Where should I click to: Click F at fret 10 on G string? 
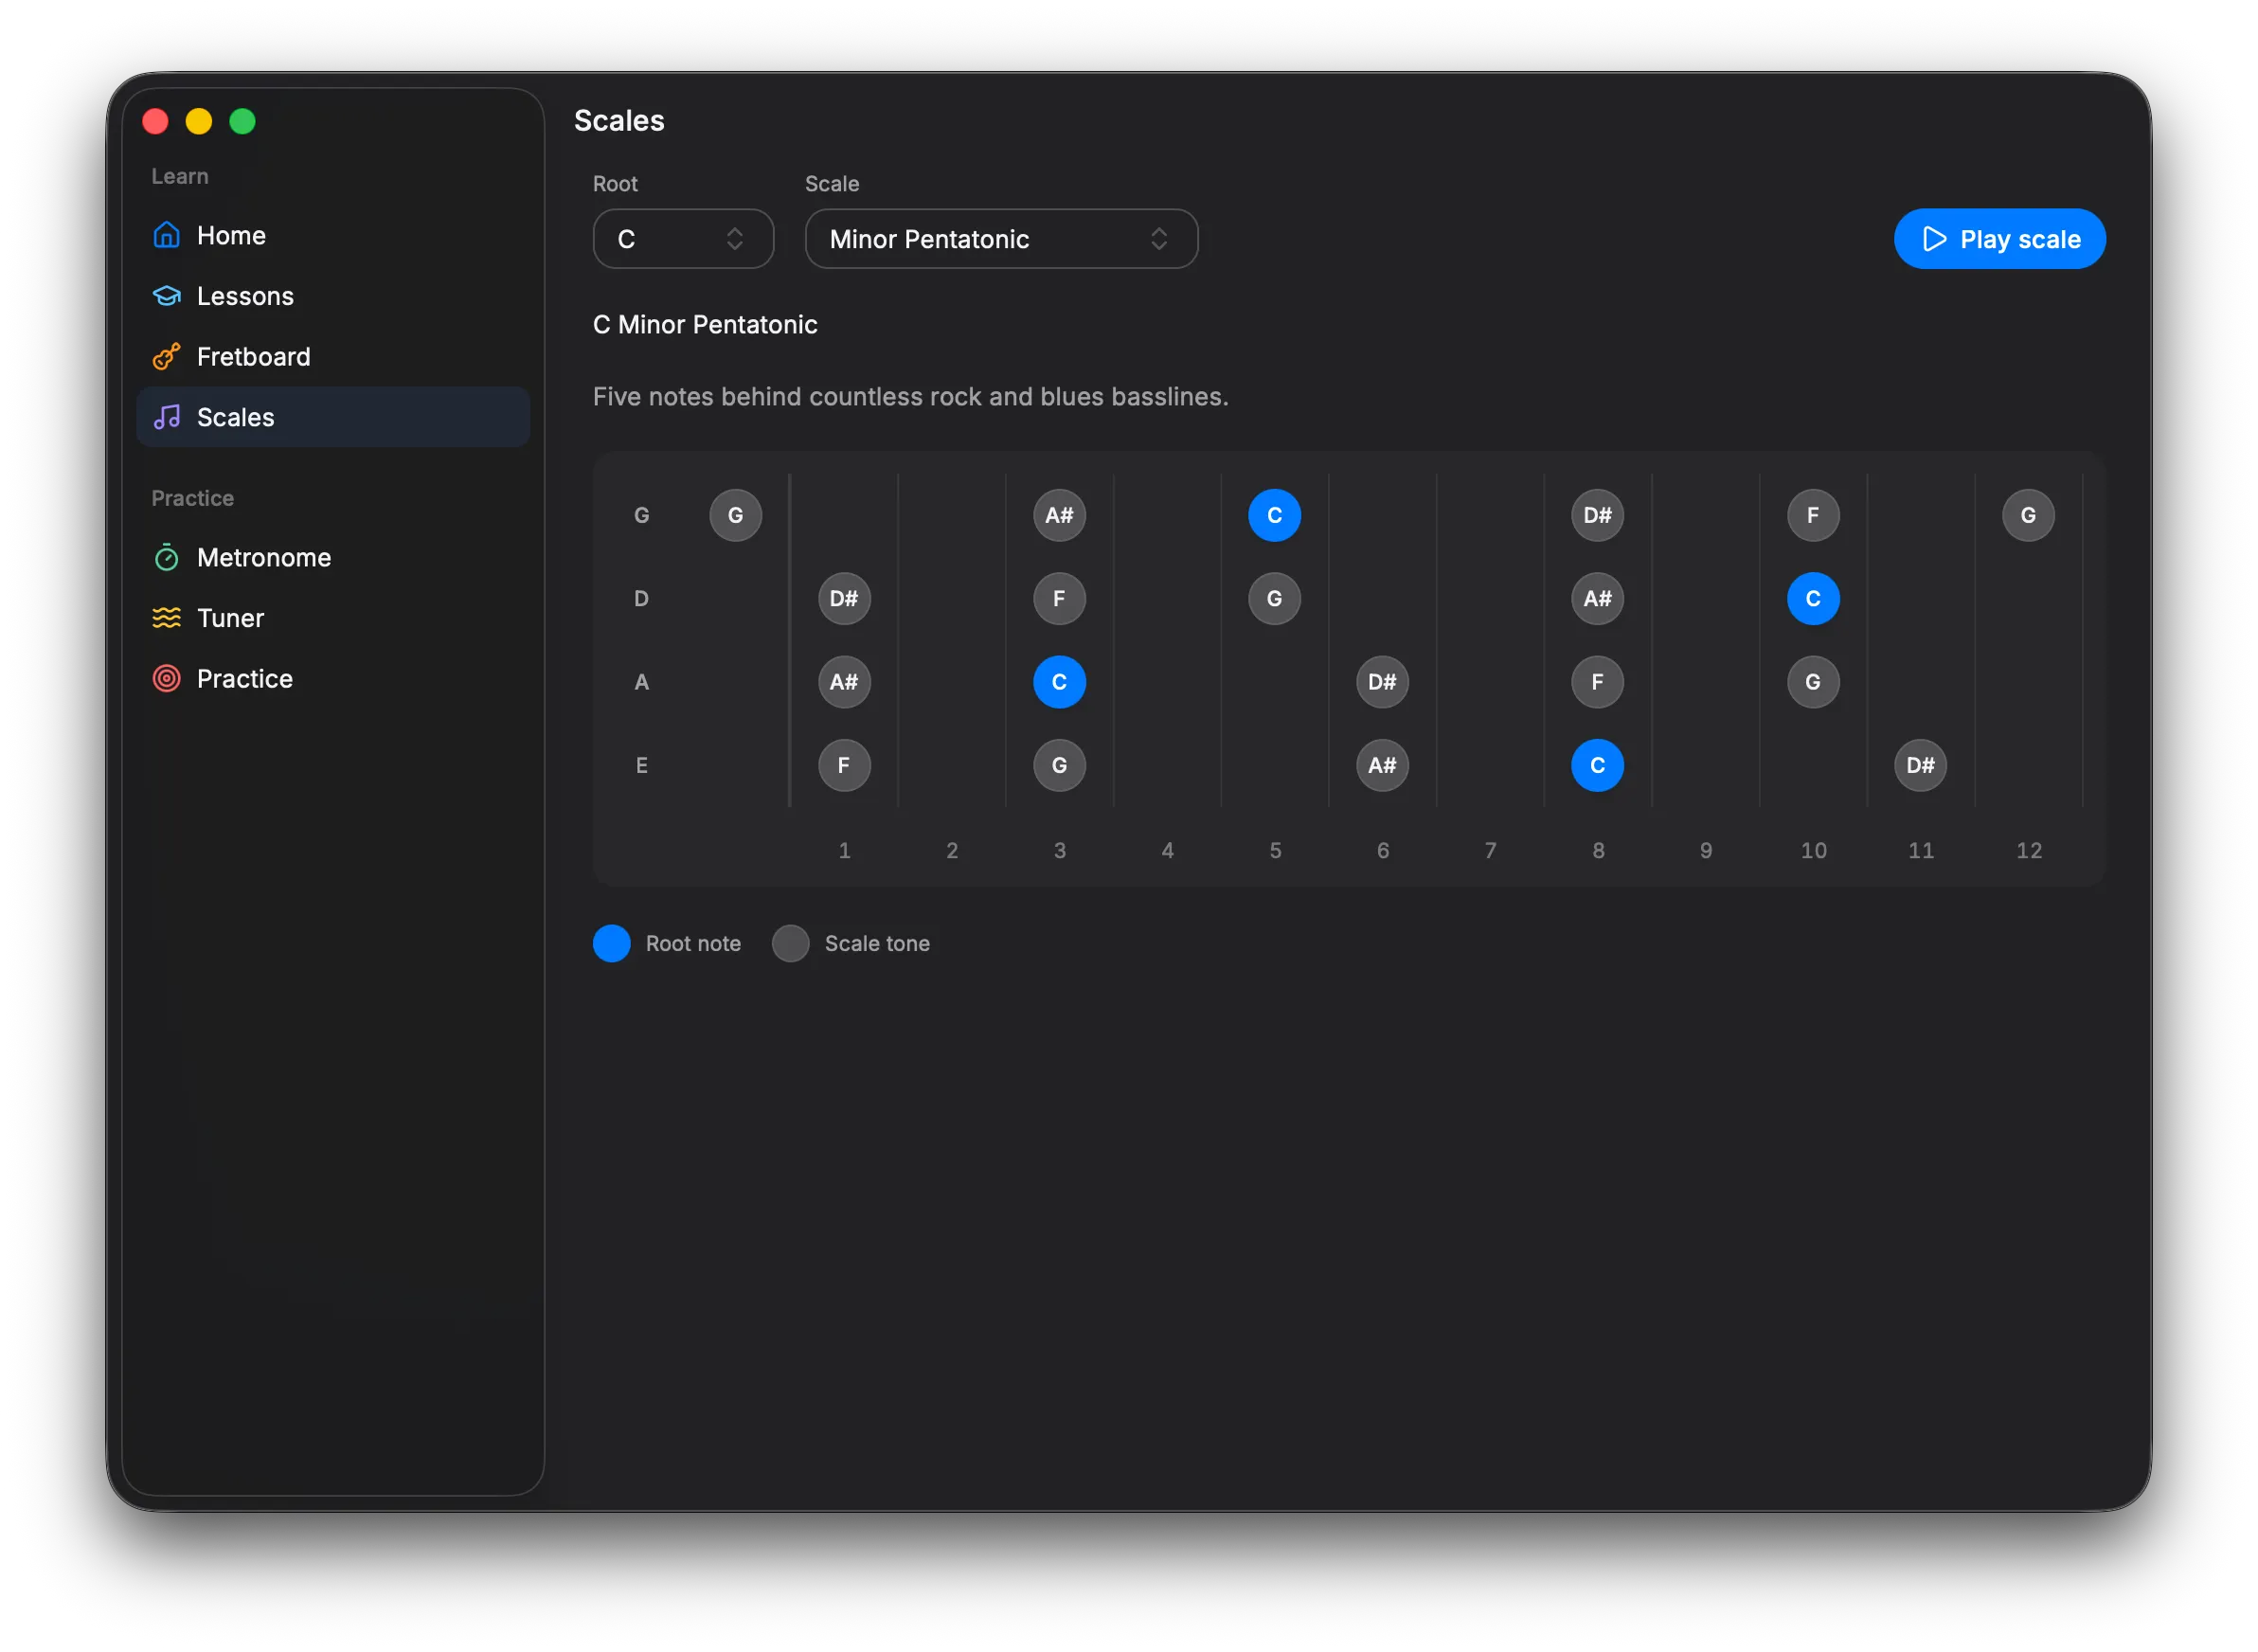click(1813, 515)
